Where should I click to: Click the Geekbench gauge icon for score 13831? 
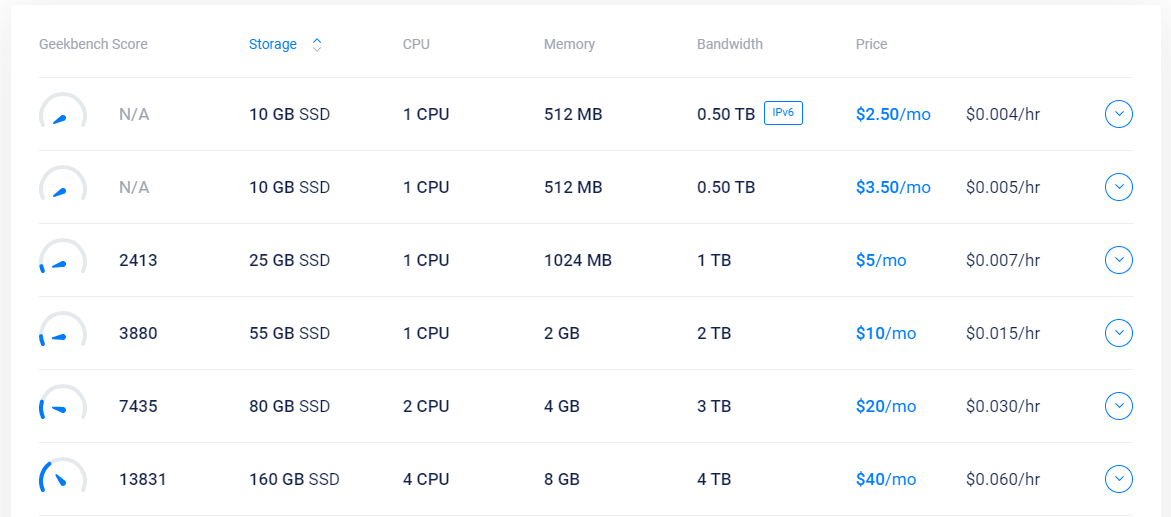coord(63,477)
